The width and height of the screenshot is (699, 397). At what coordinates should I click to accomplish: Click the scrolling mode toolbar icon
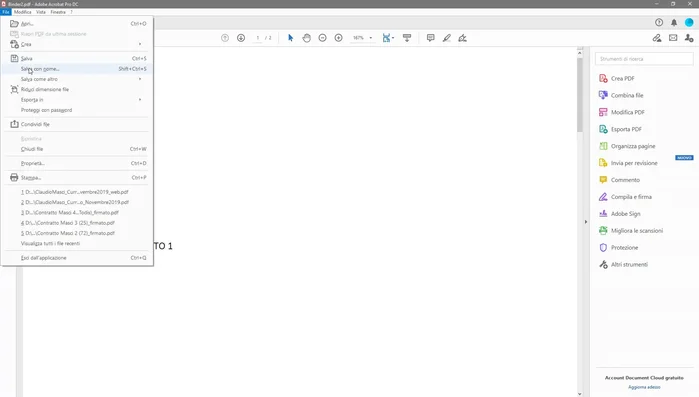pos(407,38)
